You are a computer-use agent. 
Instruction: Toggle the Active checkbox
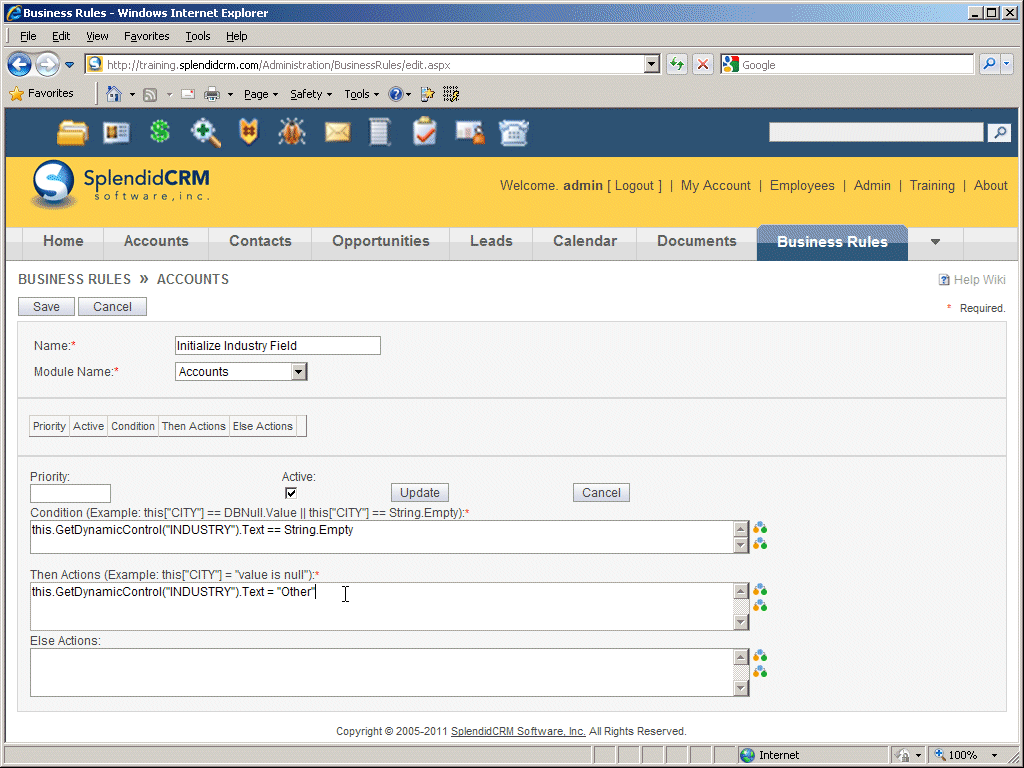[291, 493]
